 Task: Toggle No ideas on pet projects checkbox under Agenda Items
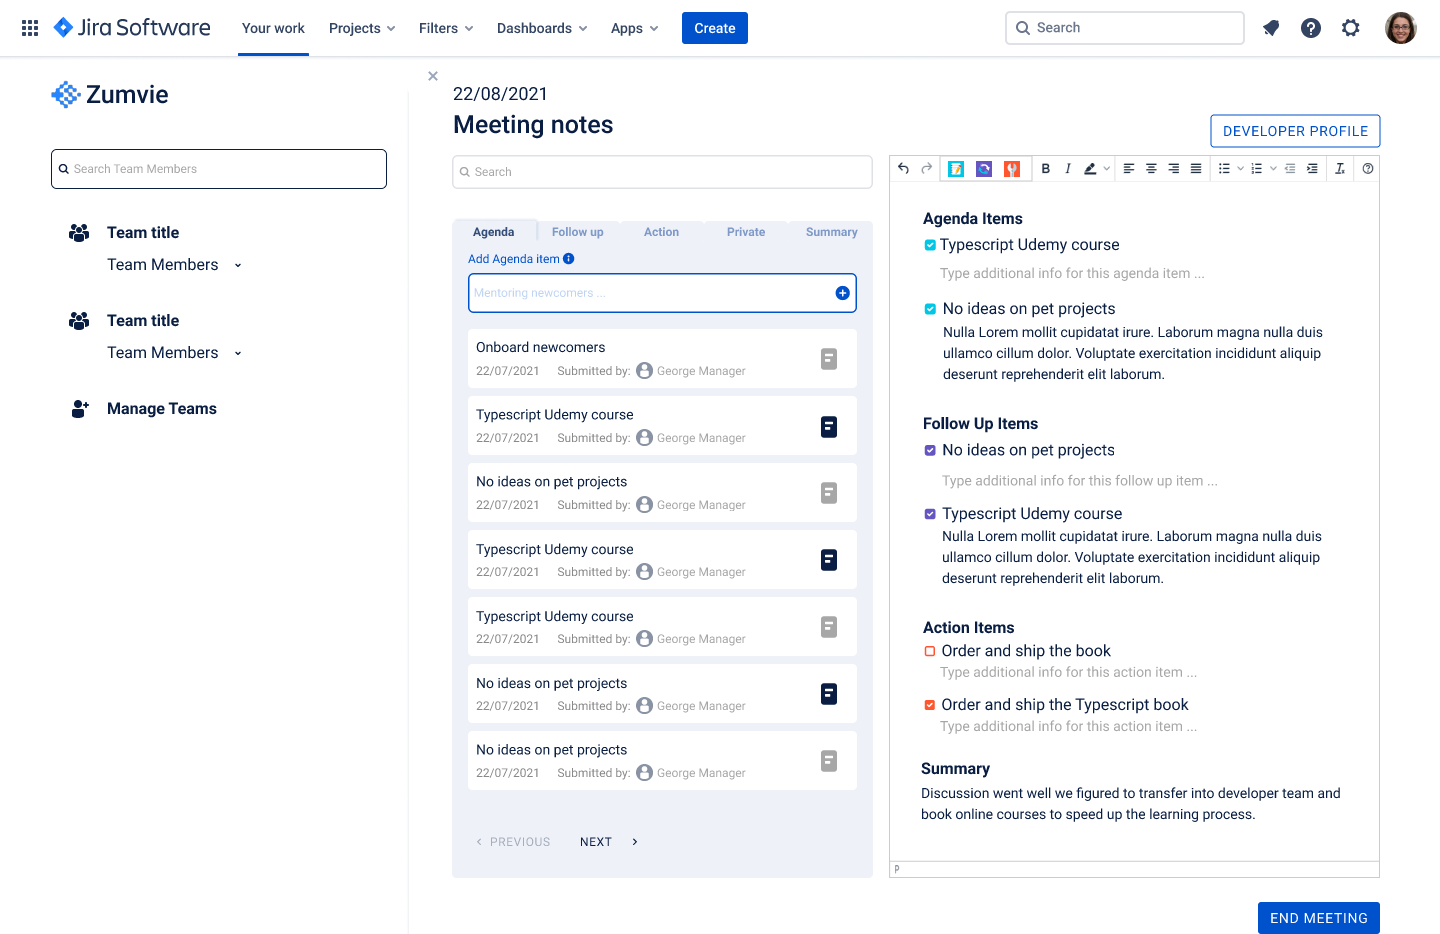(930, 309)
